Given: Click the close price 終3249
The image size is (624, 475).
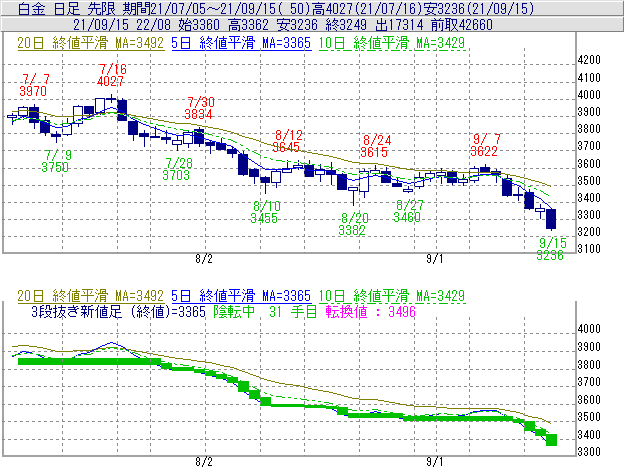Looking at the screenshot, I should coord(346,25).
